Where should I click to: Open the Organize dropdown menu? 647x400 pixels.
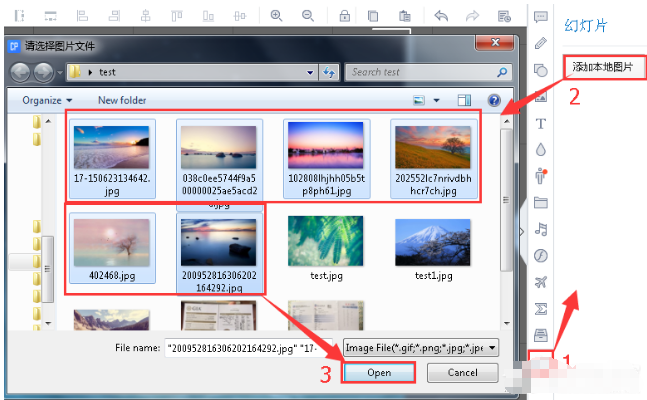tap(47, 100)
